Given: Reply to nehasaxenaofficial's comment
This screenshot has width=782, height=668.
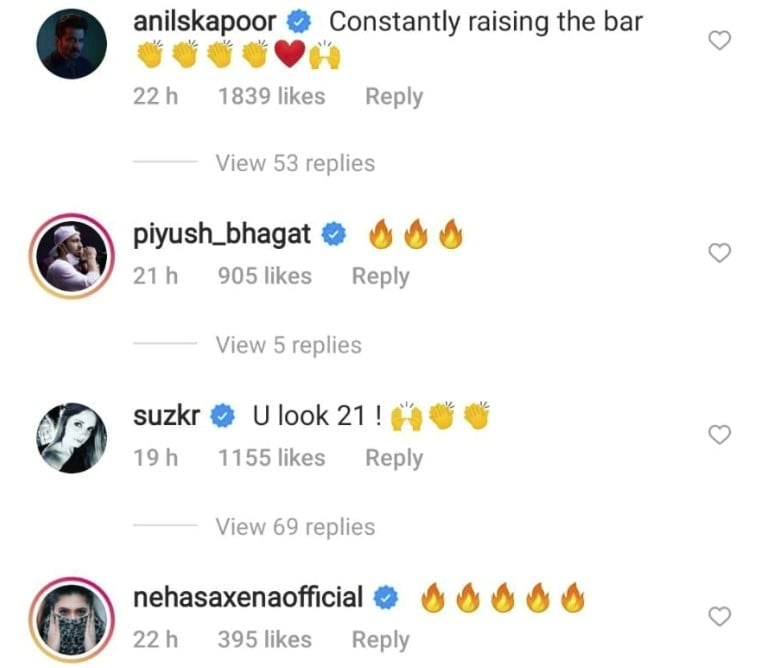Looking at the screenshot, I should point(381,640).
